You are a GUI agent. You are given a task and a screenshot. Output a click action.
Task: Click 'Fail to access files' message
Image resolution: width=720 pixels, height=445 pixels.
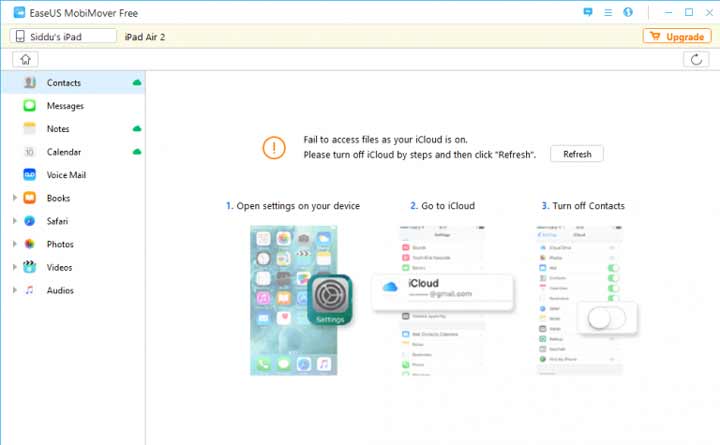(385, 140)
